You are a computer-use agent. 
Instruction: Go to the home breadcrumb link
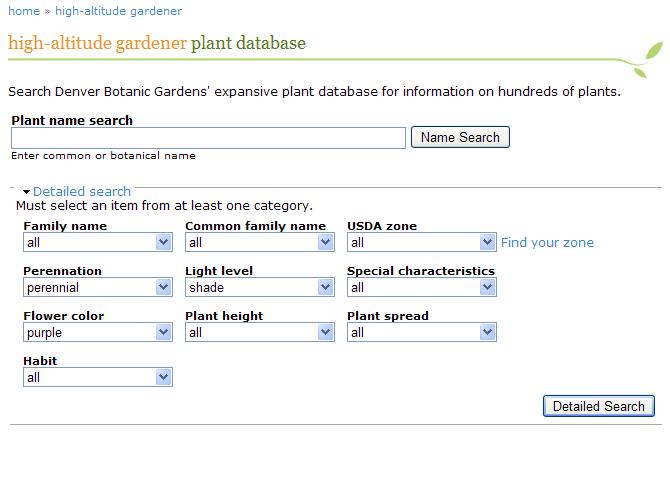tap(24, 11)
